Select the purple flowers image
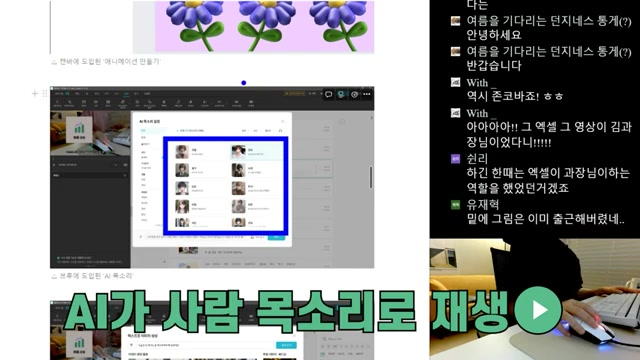640x360 pixels. 264,27
